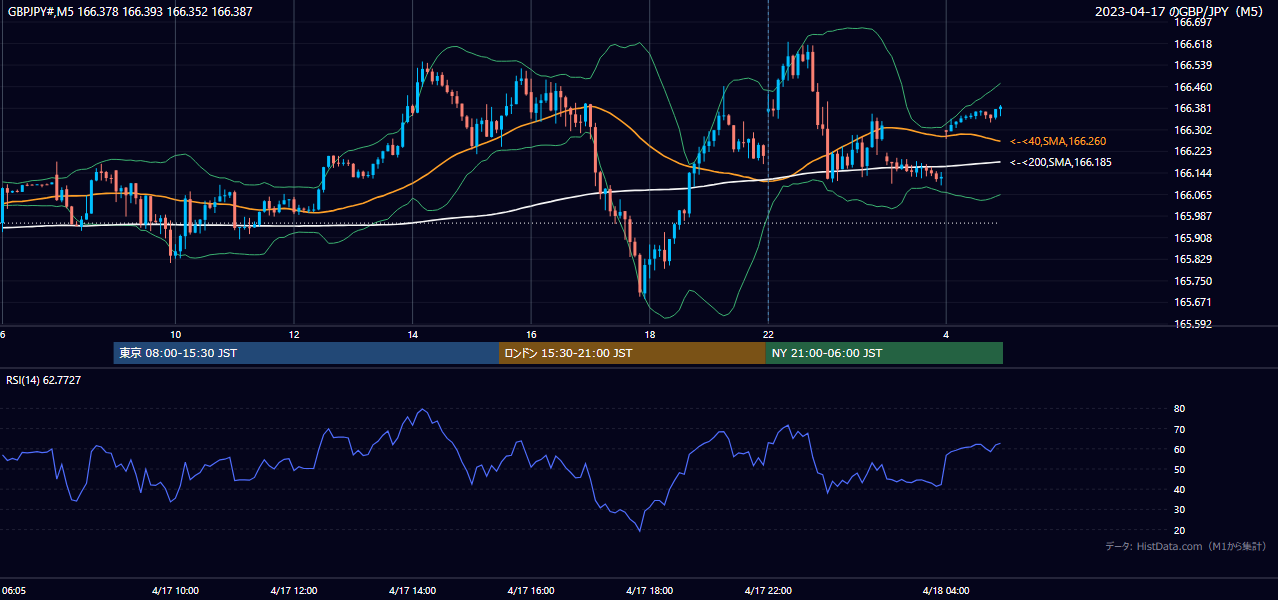The image size is (1278, 600).
Task: Click the hour 22 label on the price chart
Action: (x=768, y=334)
